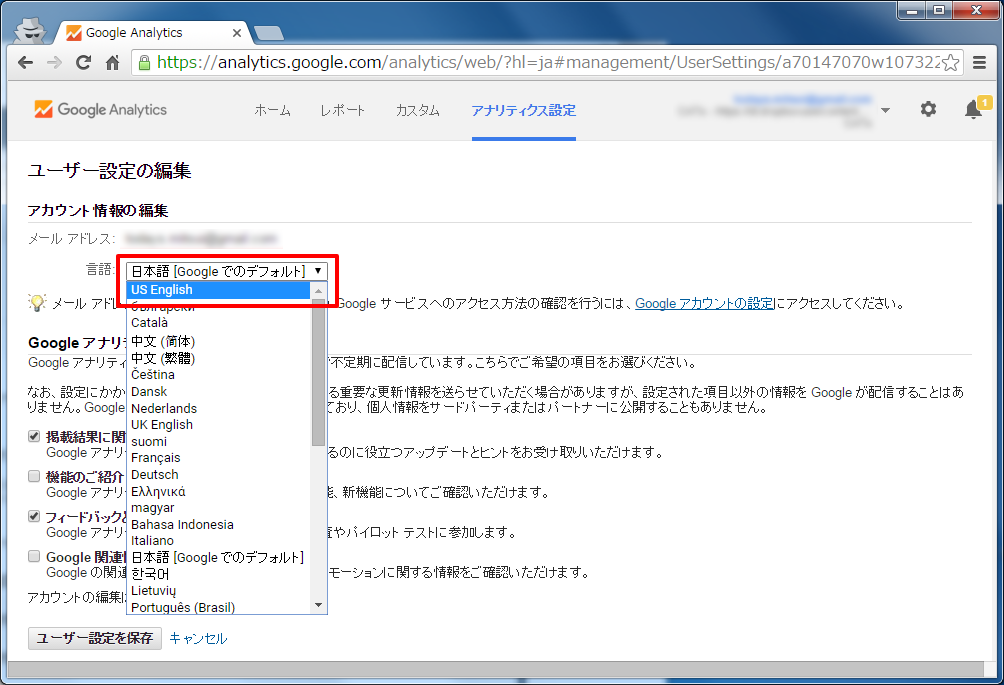Click the language list scrollbar thumb

[318, 373]
